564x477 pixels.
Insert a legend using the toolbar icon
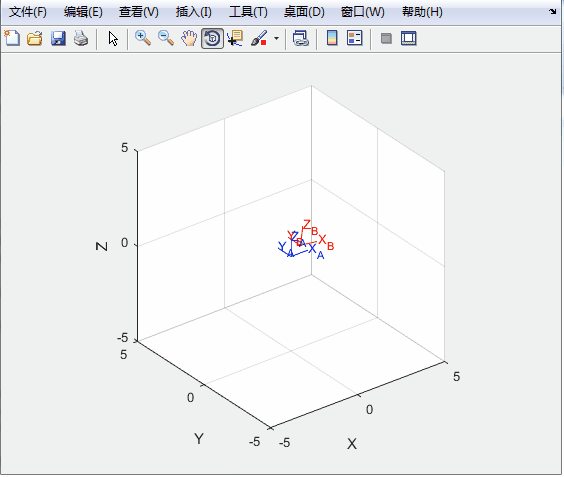click(x=355, y=38)
